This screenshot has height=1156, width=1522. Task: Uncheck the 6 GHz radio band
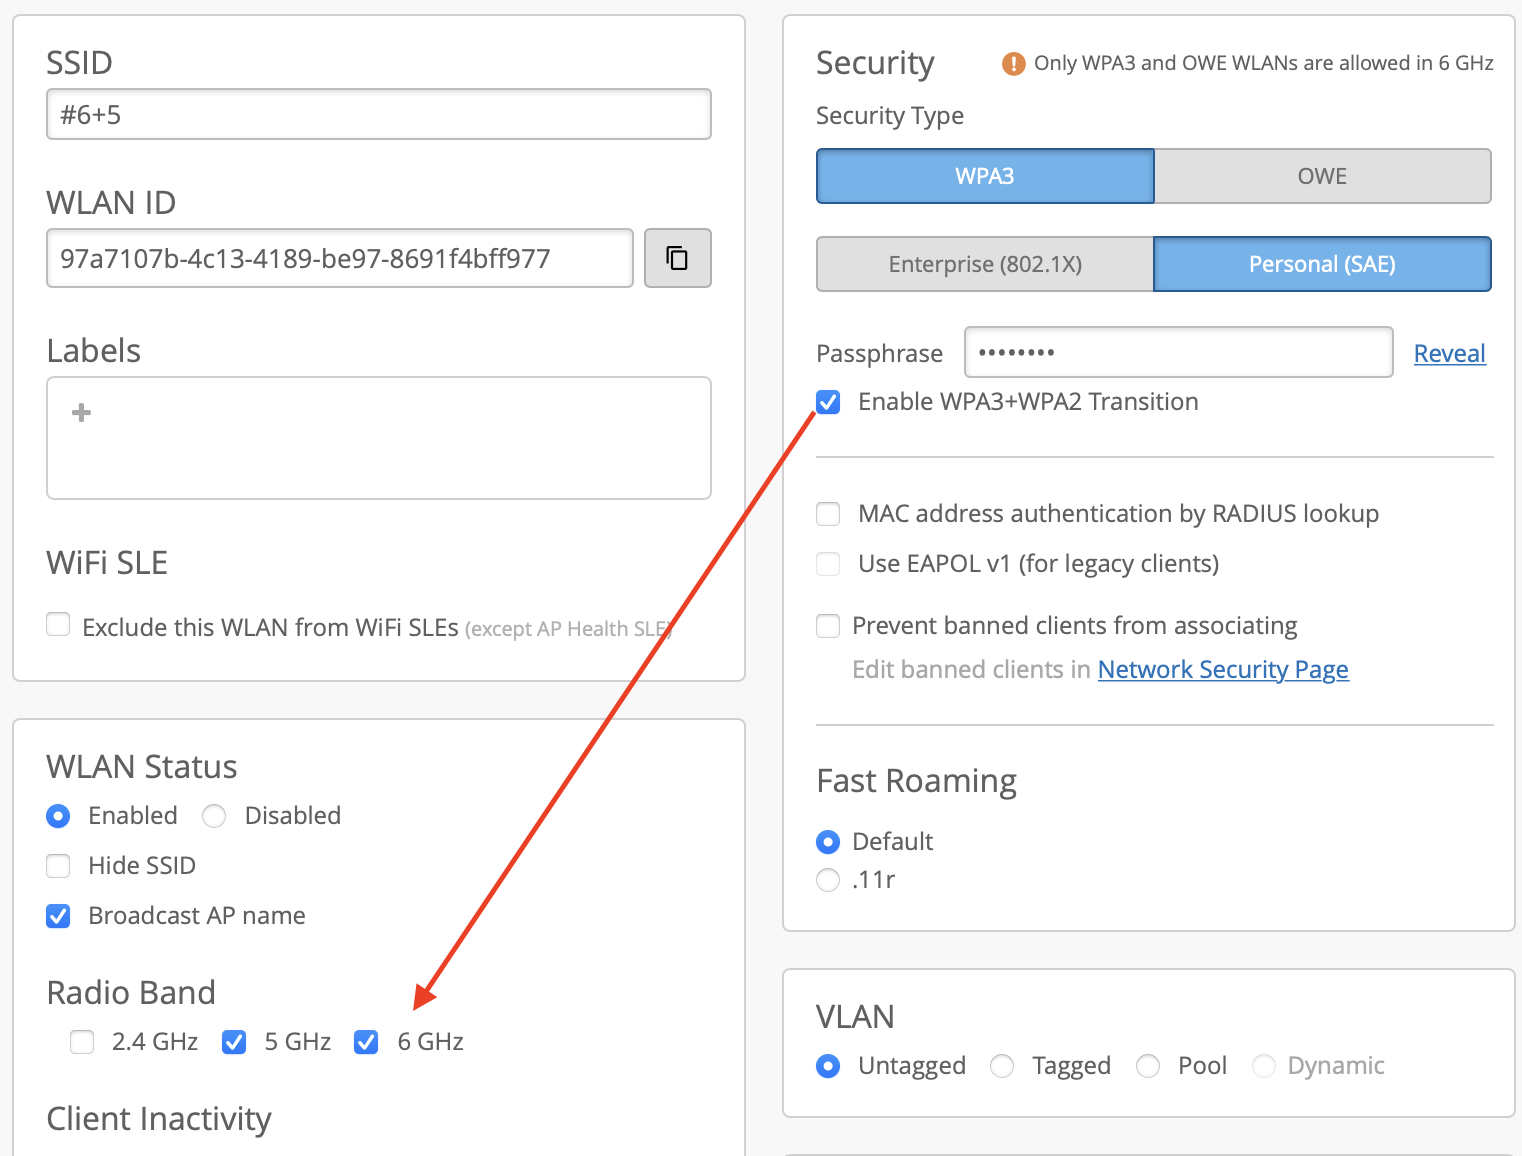tap(366, 1042)
